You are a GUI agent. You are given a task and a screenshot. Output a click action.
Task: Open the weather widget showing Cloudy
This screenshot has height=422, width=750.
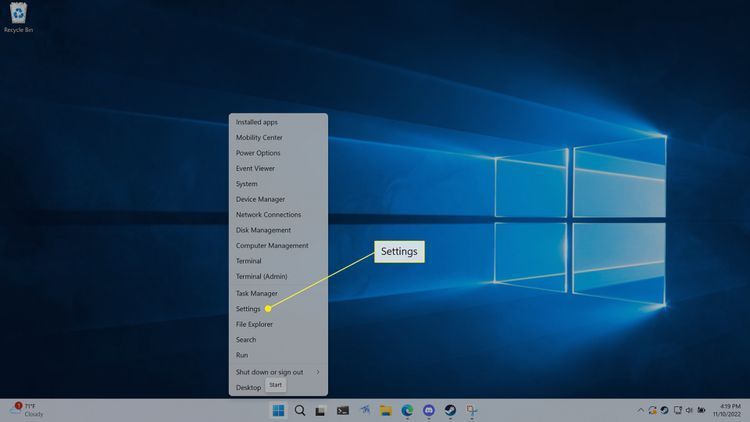[x=26, y=410]
